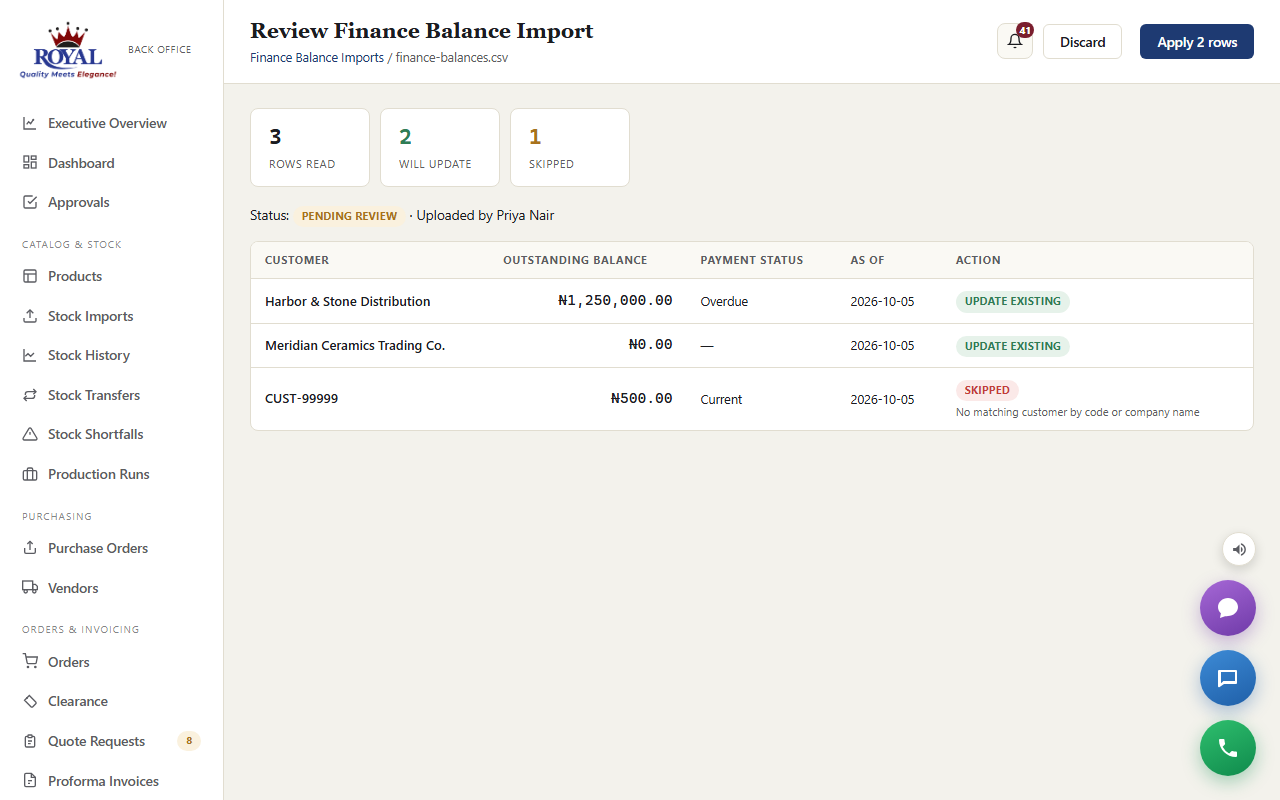Click the Customer column header
Image resolution: width=1280 pixels, height=800 pixels.
[x=297, y=260]
